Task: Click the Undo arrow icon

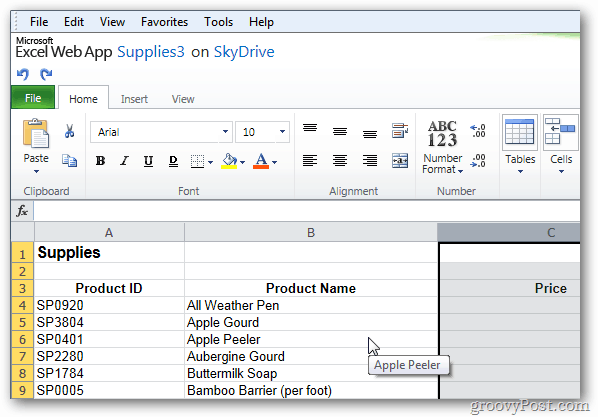Action: (23, 74)
